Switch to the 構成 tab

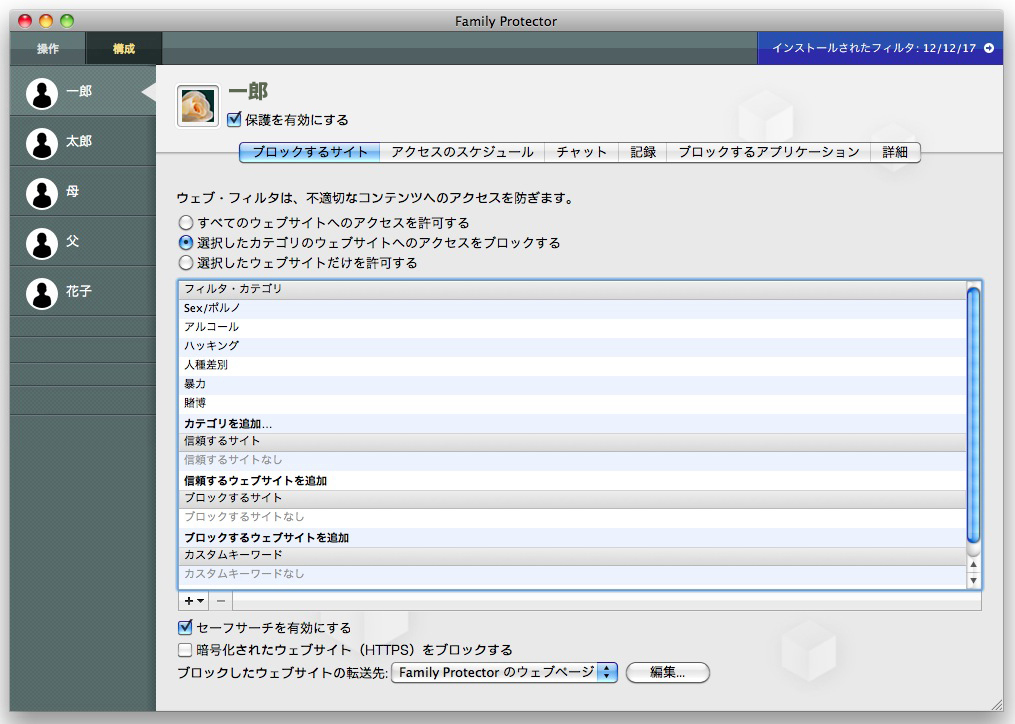124,49
